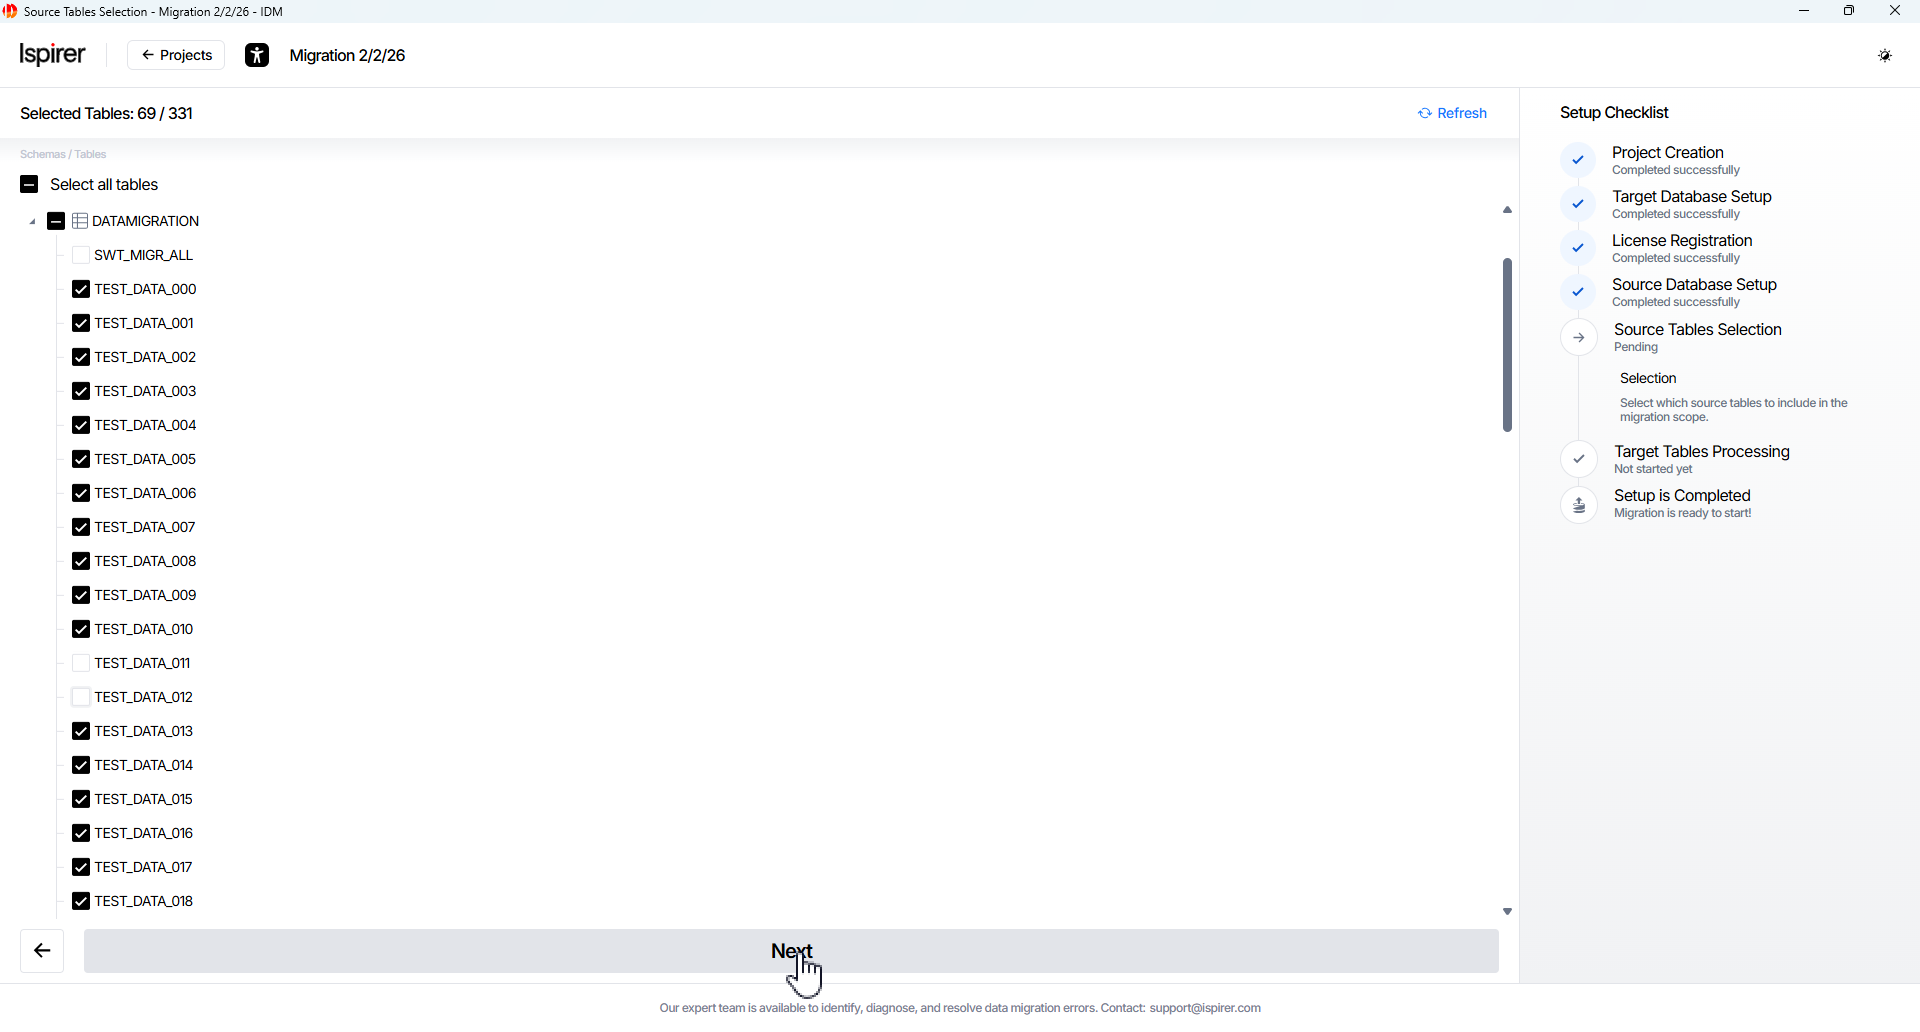This screenshot has height=1032, width=1920.
Task: Toggle the Select all tables checkbox
Action: 29,185
